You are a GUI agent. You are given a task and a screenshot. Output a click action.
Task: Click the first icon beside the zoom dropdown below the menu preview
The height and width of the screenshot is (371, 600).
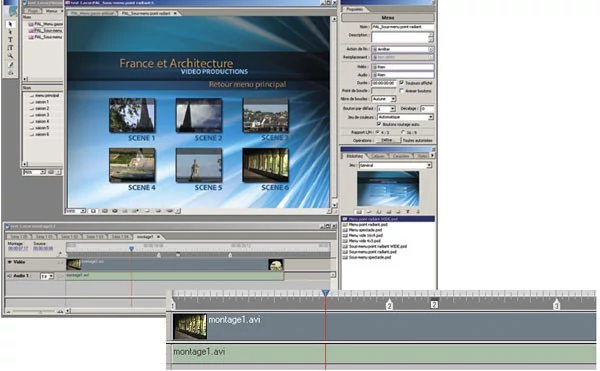[93, 211]
